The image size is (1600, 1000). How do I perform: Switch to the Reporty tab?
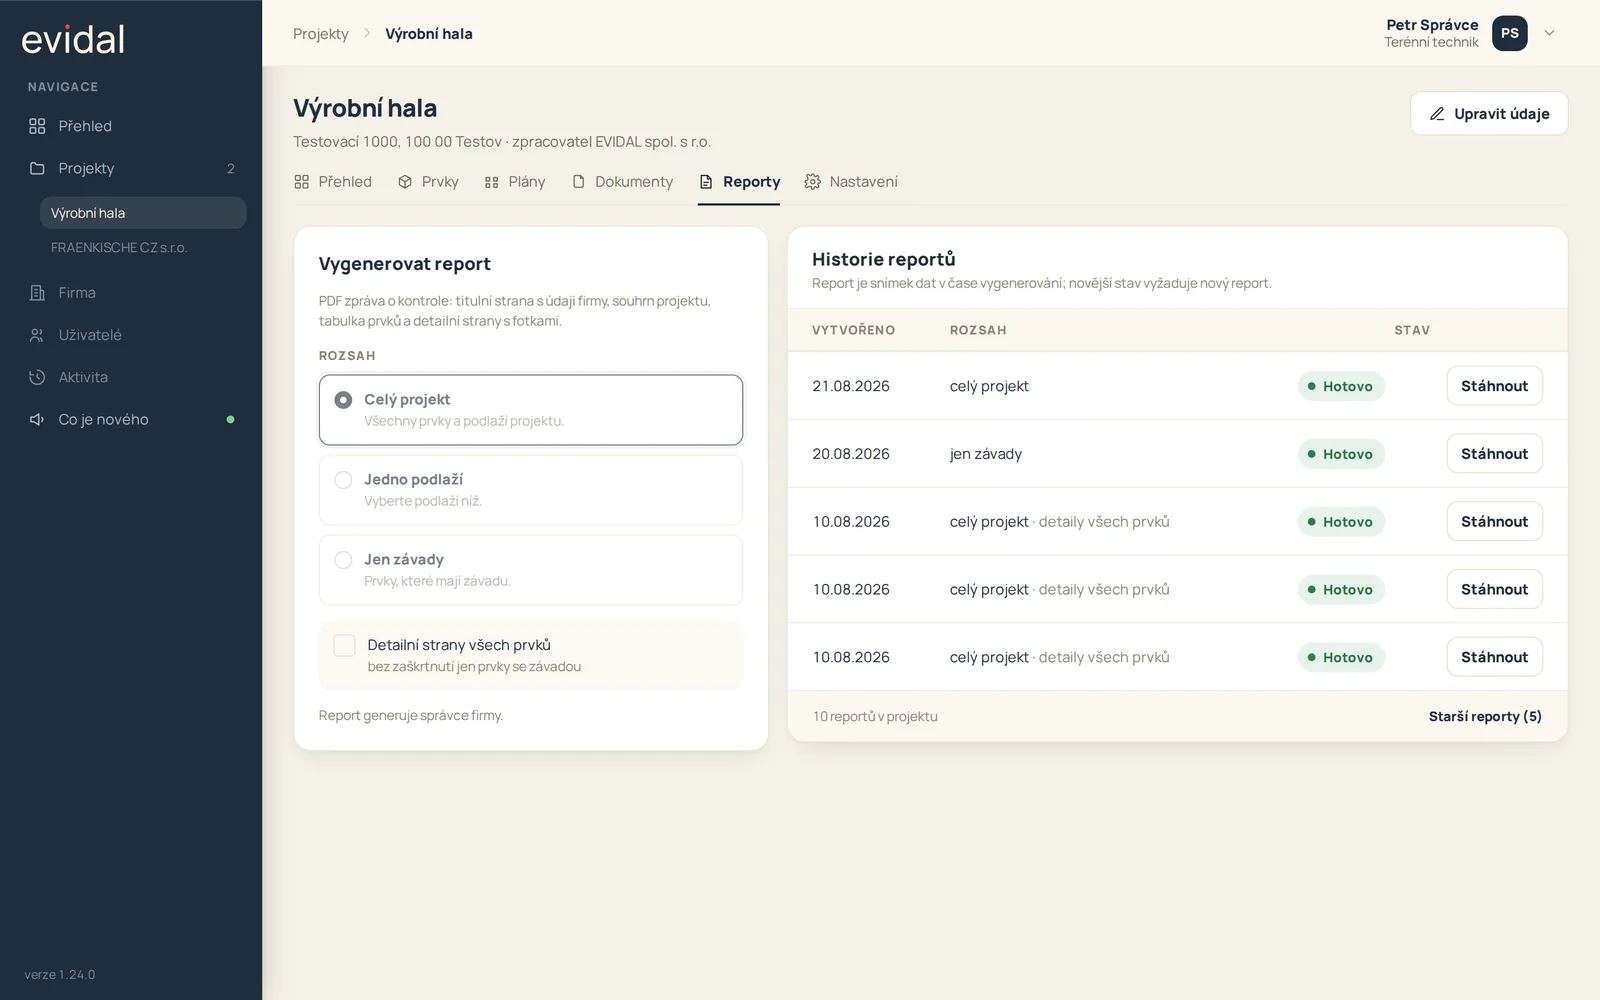click(739, 182)
